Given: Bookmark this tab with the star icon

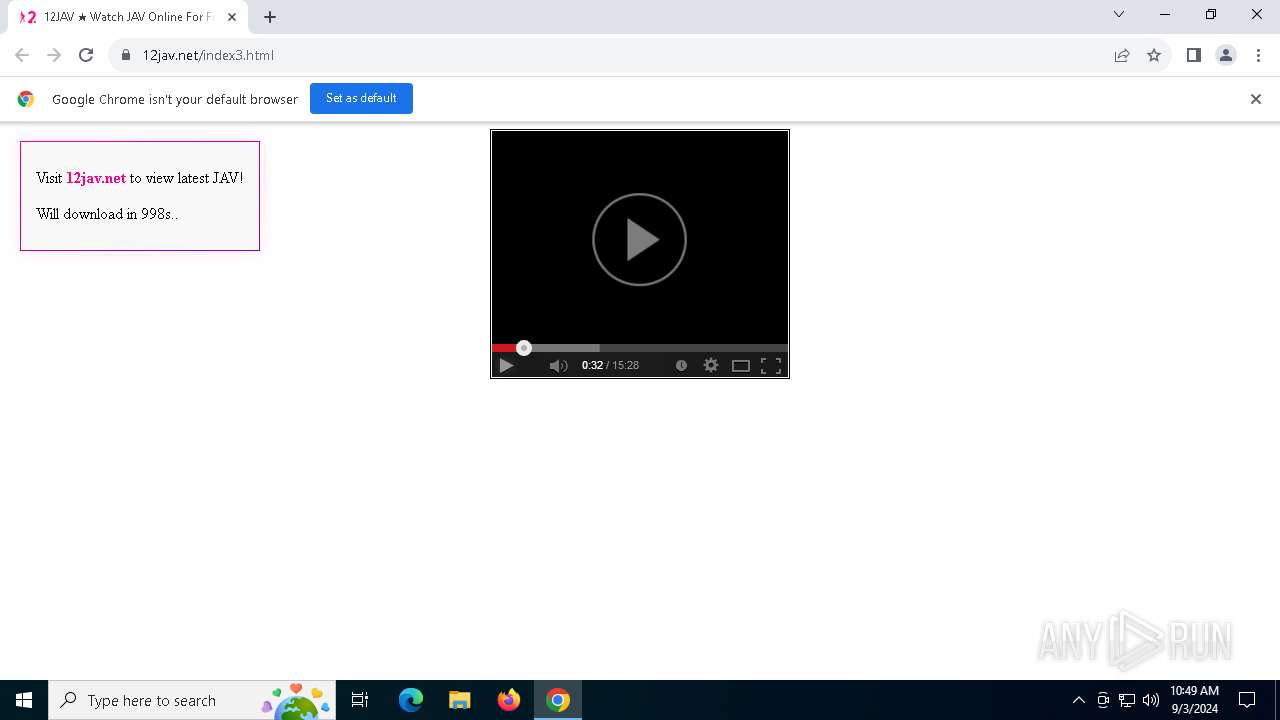Looking at the screenshot, I should [x=1154, y=55].
